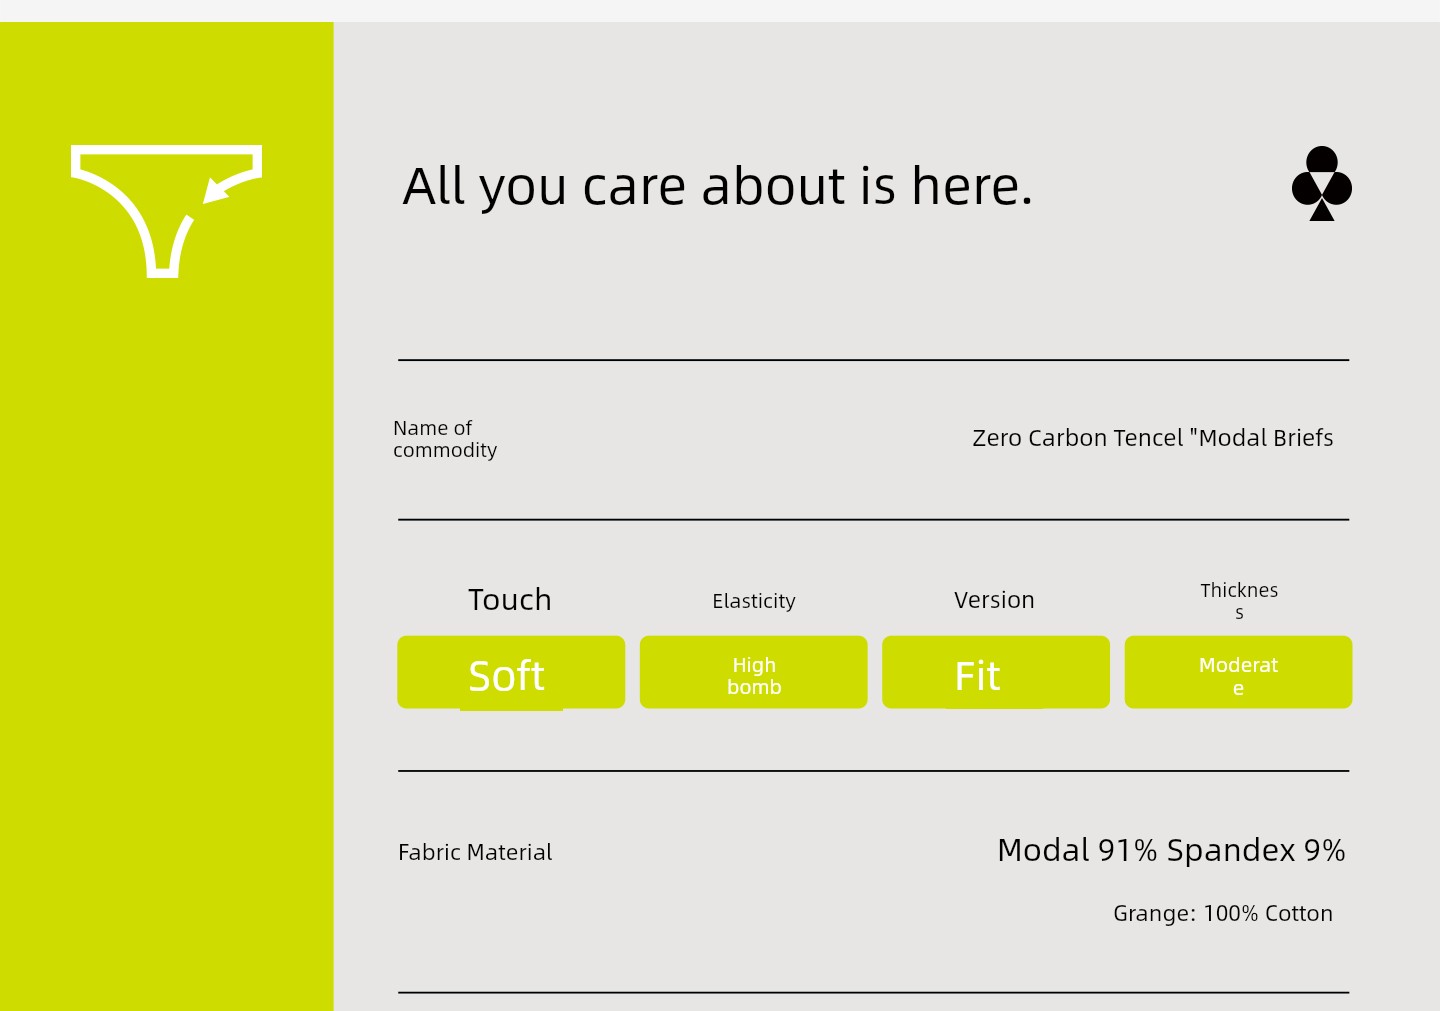Click the divider line below the headline
This screenshot has width=1440, height=1011.
pyautogui.click(x=873, y=360)
